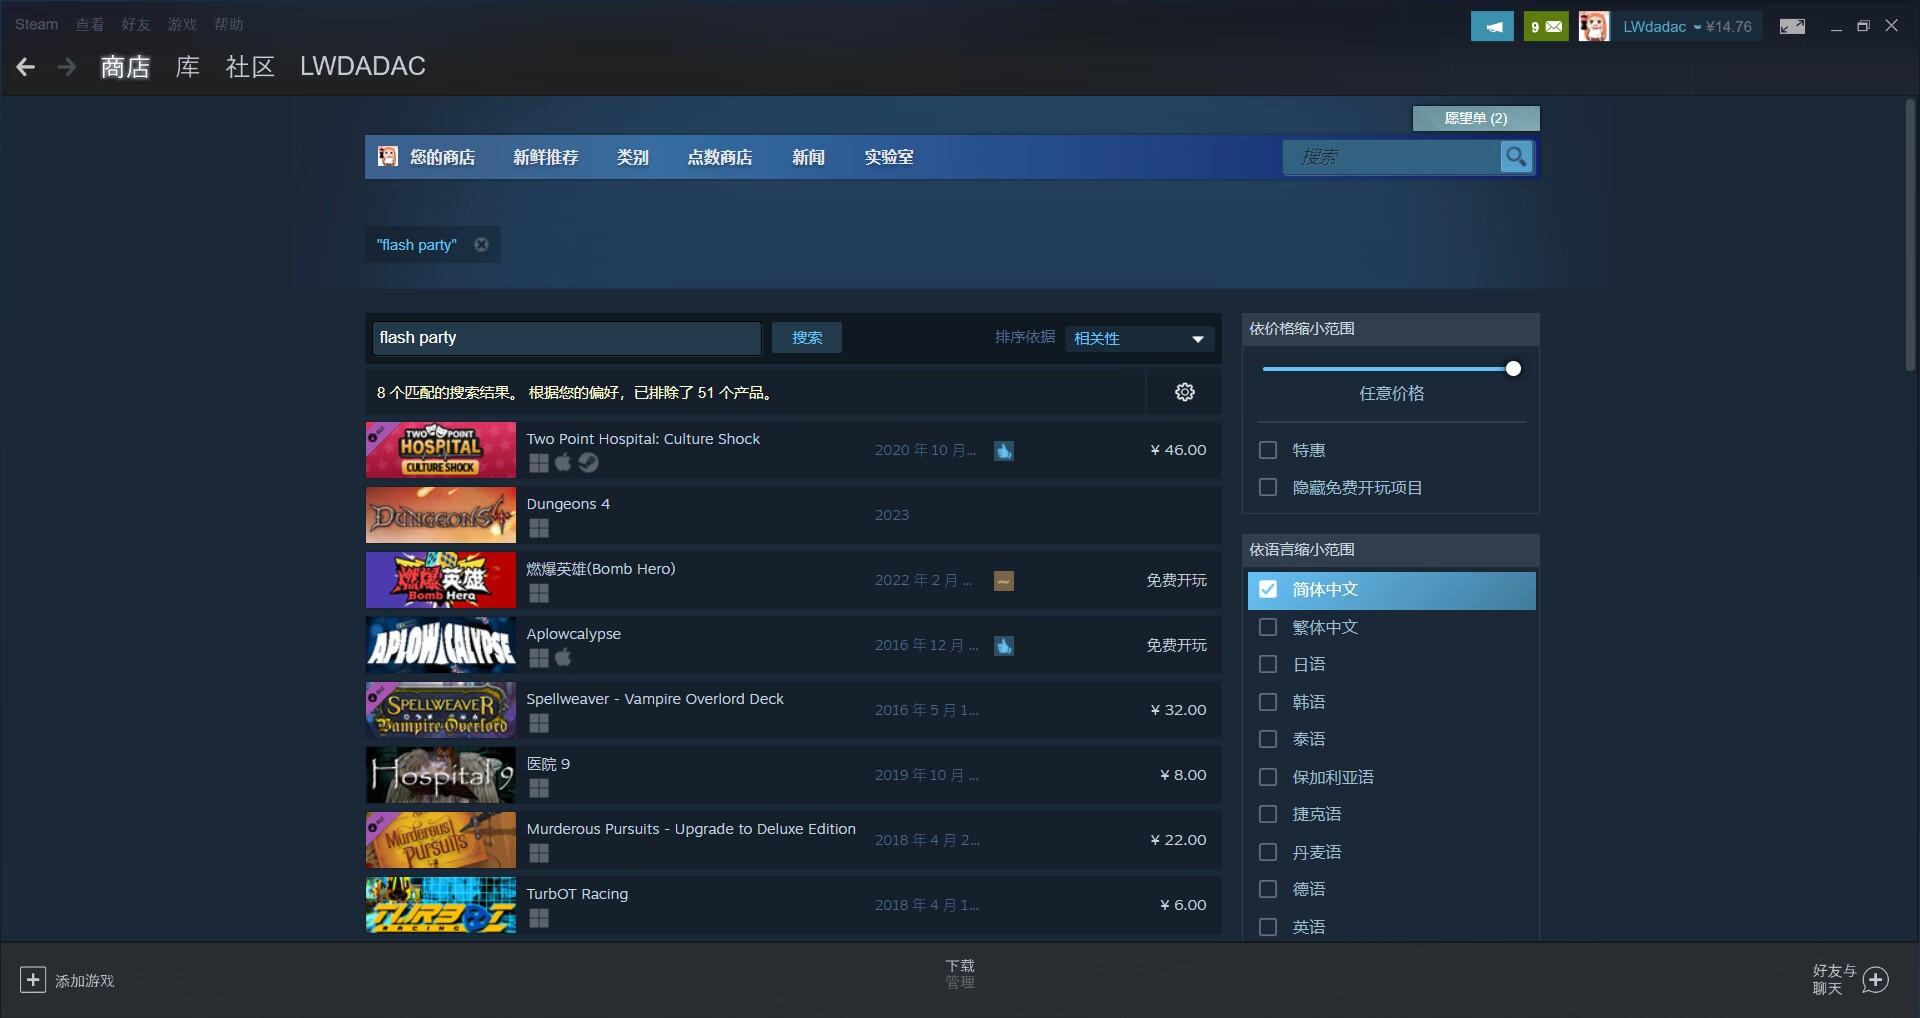Click the Mac icon on Two Point Hospital row
Viewport: 1920px width, 1018px height.
563,462
